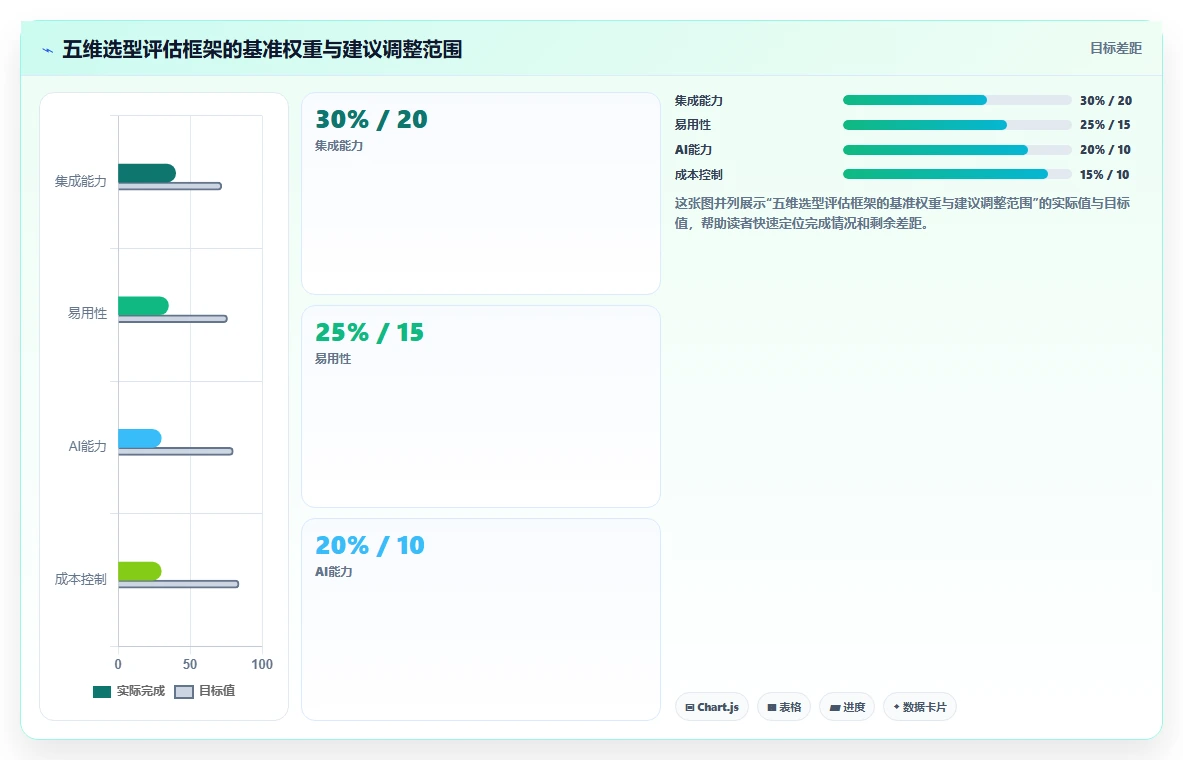Screen dimensions: 1183x760
Task: Click the description paragraph starting 这张图并列展示
Action: tap(902, 213)
